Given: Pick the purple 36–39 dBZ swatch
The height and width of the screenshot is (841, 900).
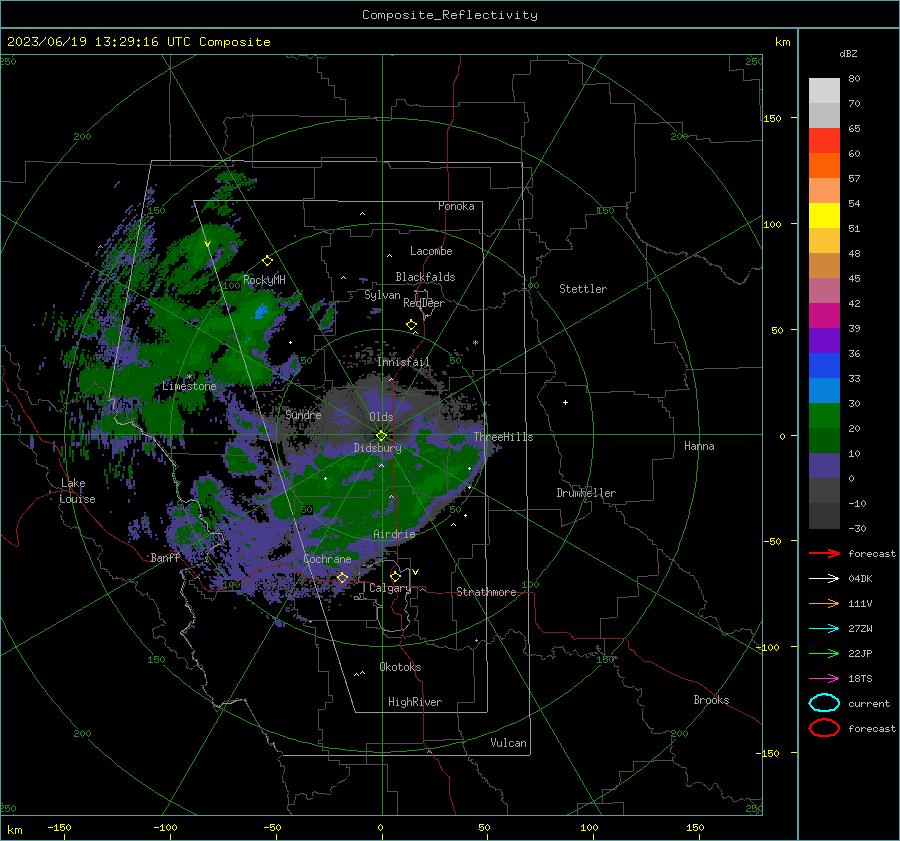Looking at the screenshot, I should coord(824,341).
